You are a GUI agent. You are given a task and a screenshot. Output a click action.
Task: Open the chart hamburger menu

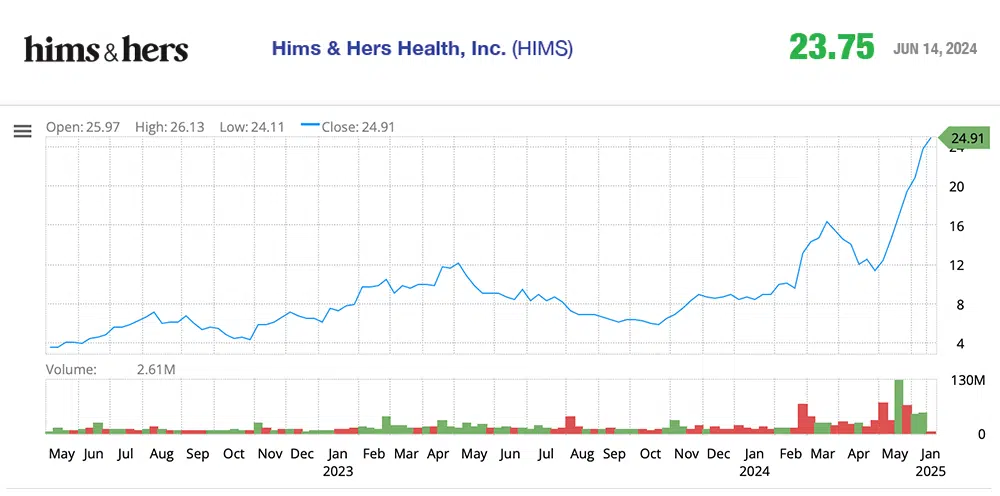coord(22,131)
